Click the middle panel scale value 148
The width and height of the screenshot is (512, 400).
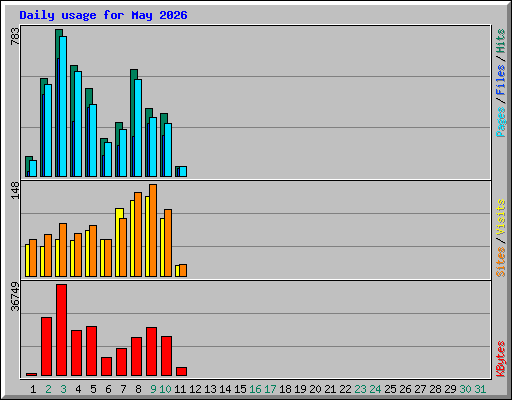coord(15,190)
